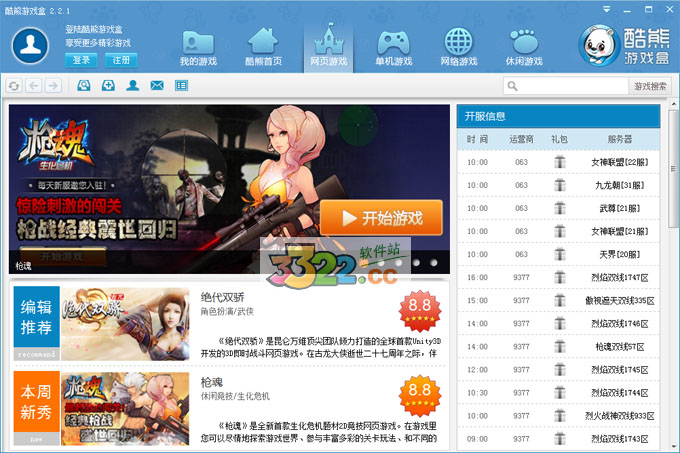Viewport: 680px width, 453px height.
Task: Click gift icon for 烈焰双线1746区
Action: click(x=560, y=323)
